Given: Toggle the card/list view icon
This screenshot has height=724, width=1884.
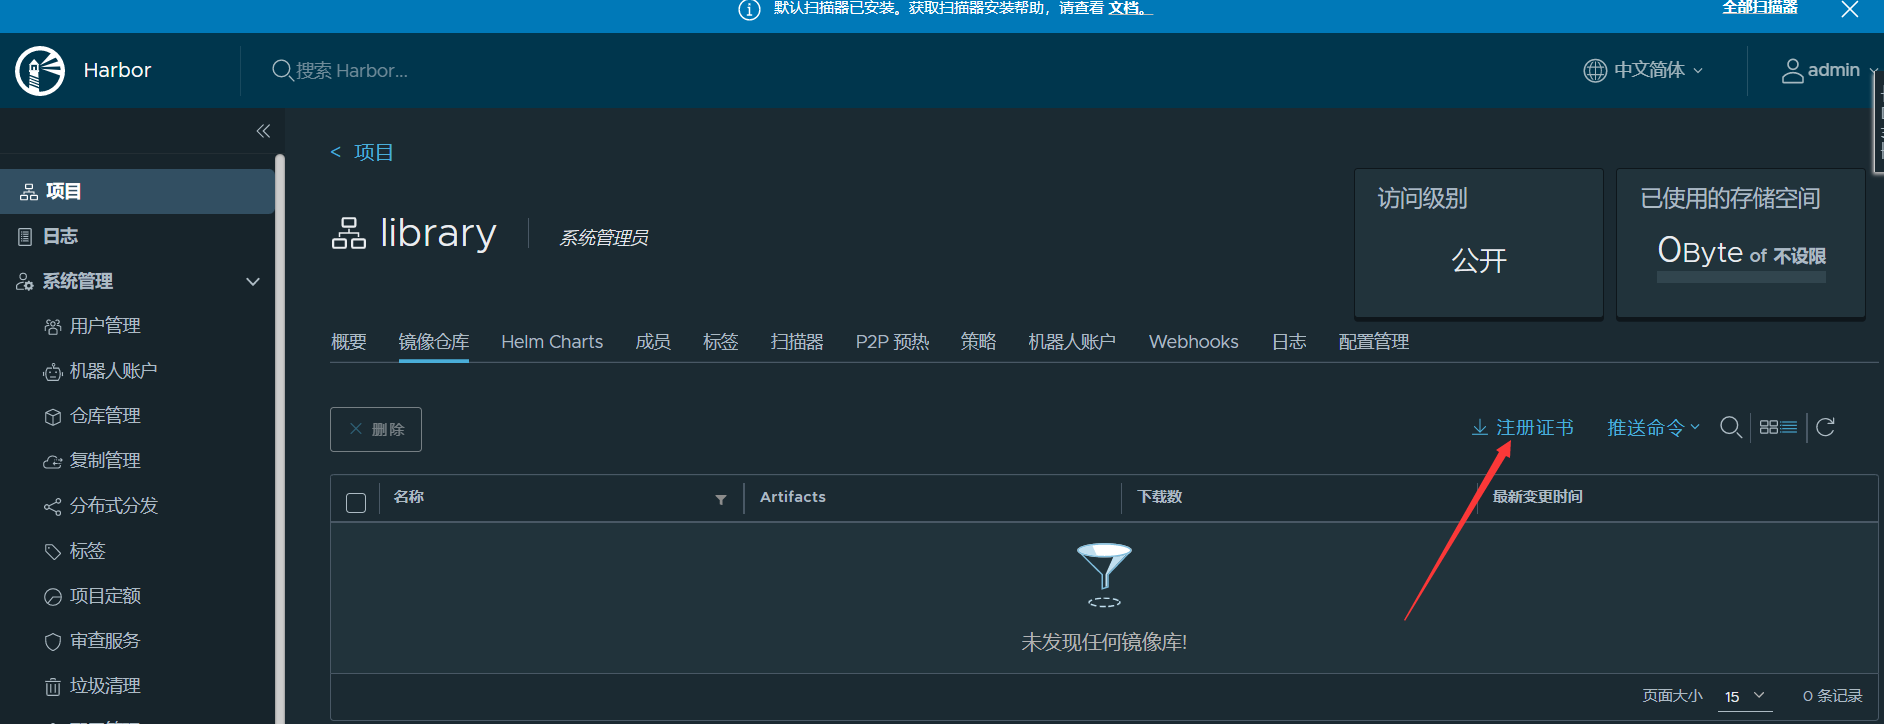Looking at the screenshot, I should 1778,428.
